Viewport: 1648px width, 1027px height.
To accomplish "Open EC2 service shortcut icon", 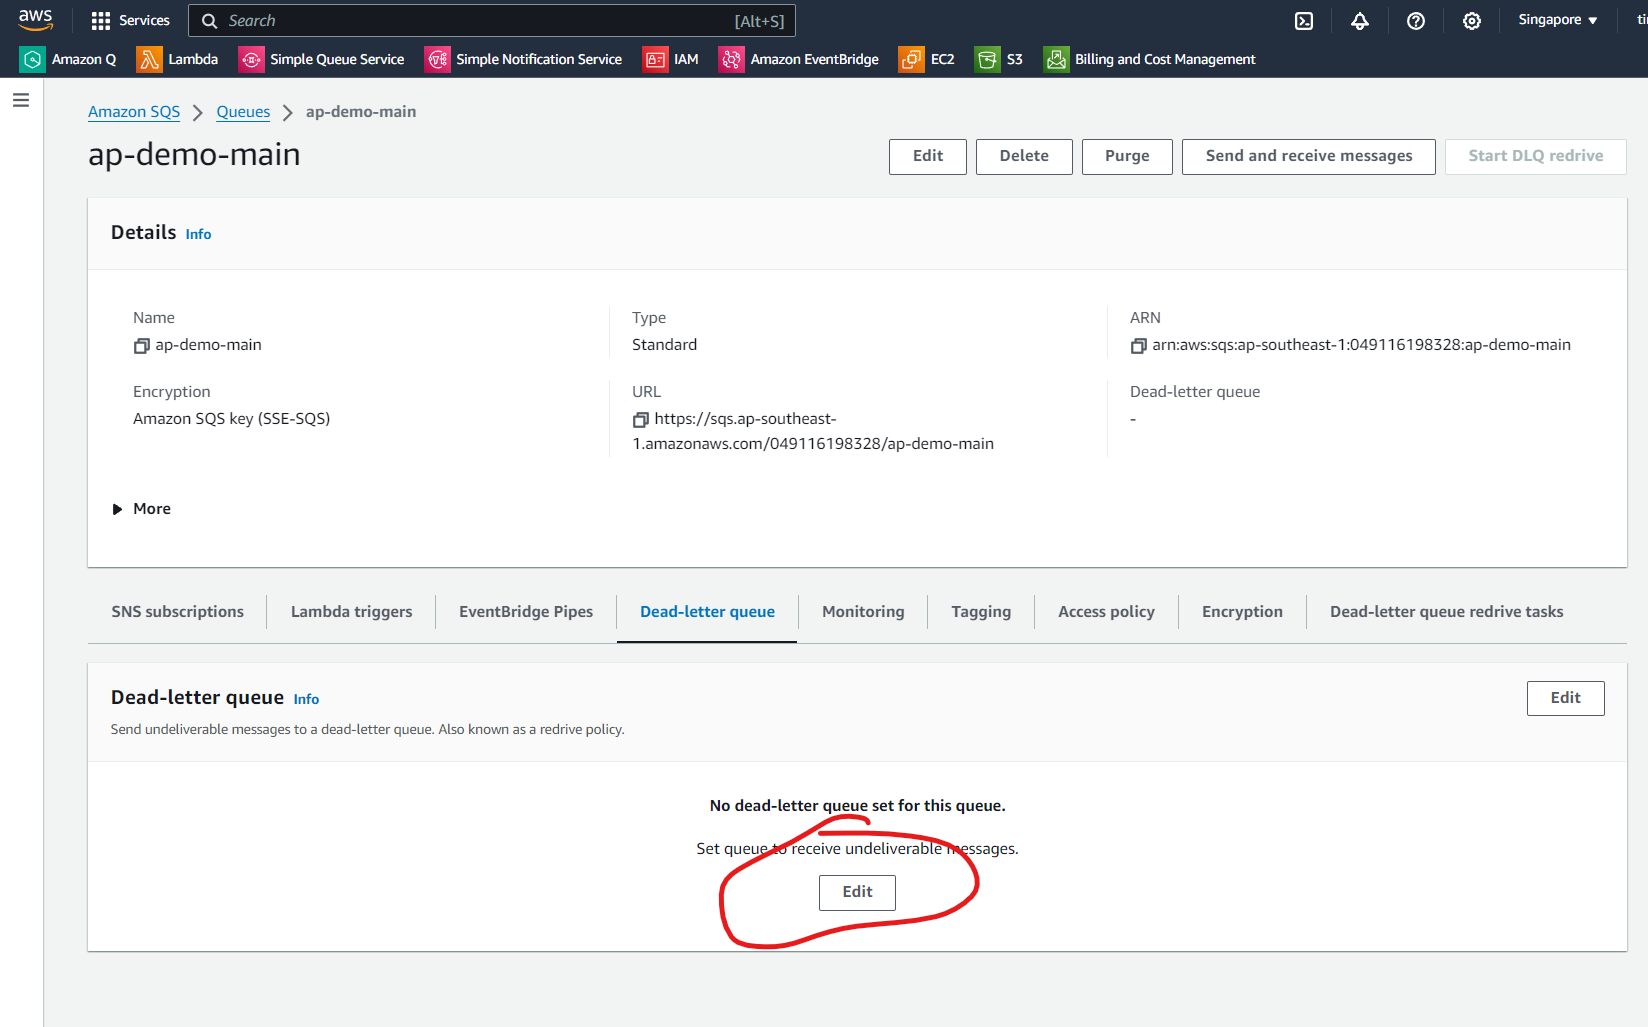I will [x=911, y=60].
